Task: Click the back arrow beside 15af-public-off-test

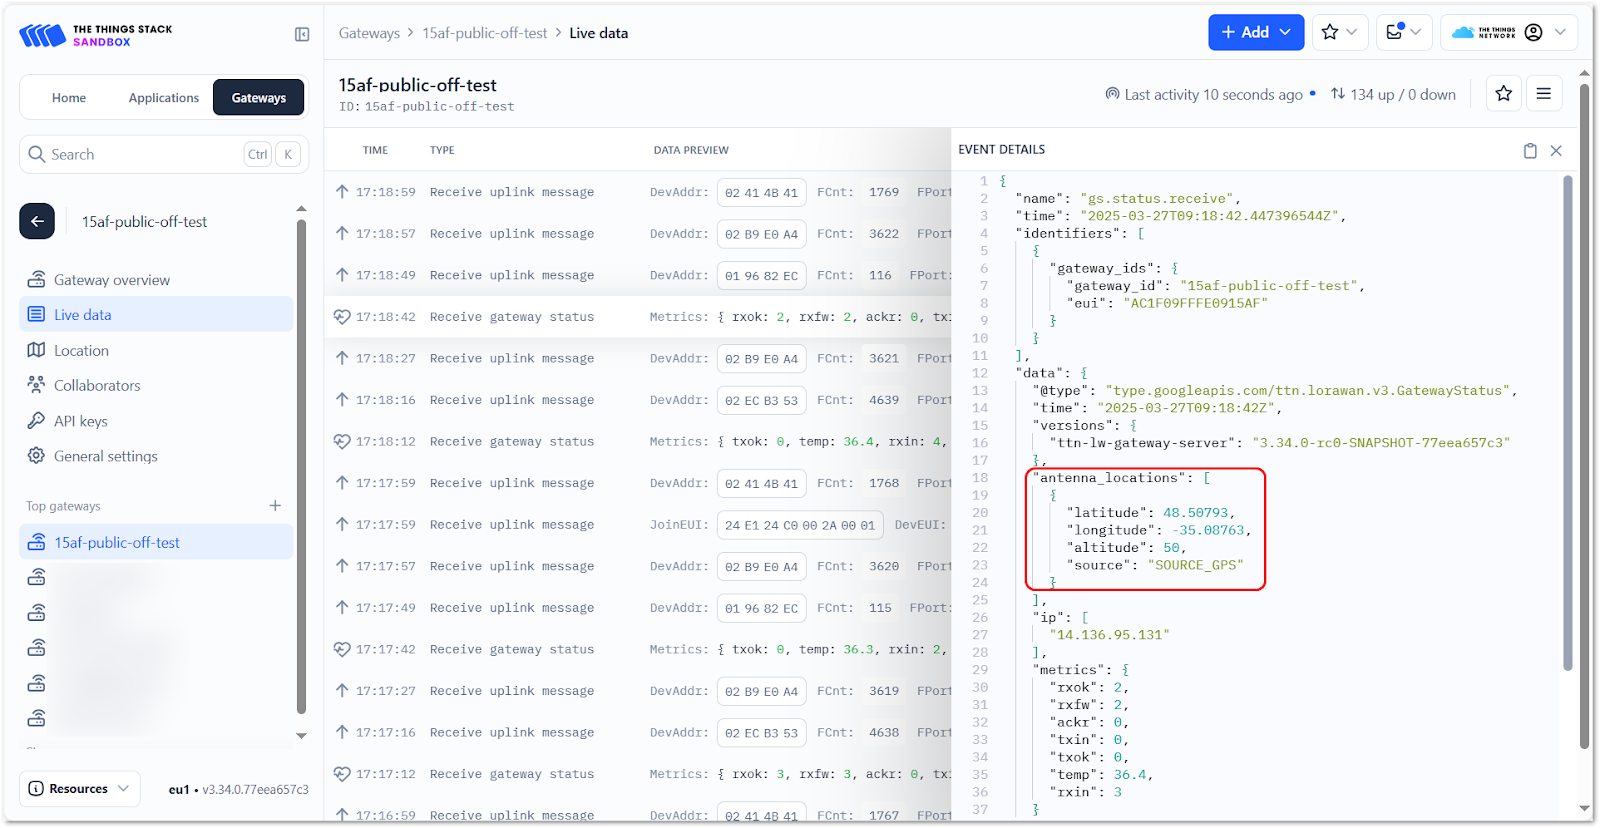Action: (x=37, y=222)
